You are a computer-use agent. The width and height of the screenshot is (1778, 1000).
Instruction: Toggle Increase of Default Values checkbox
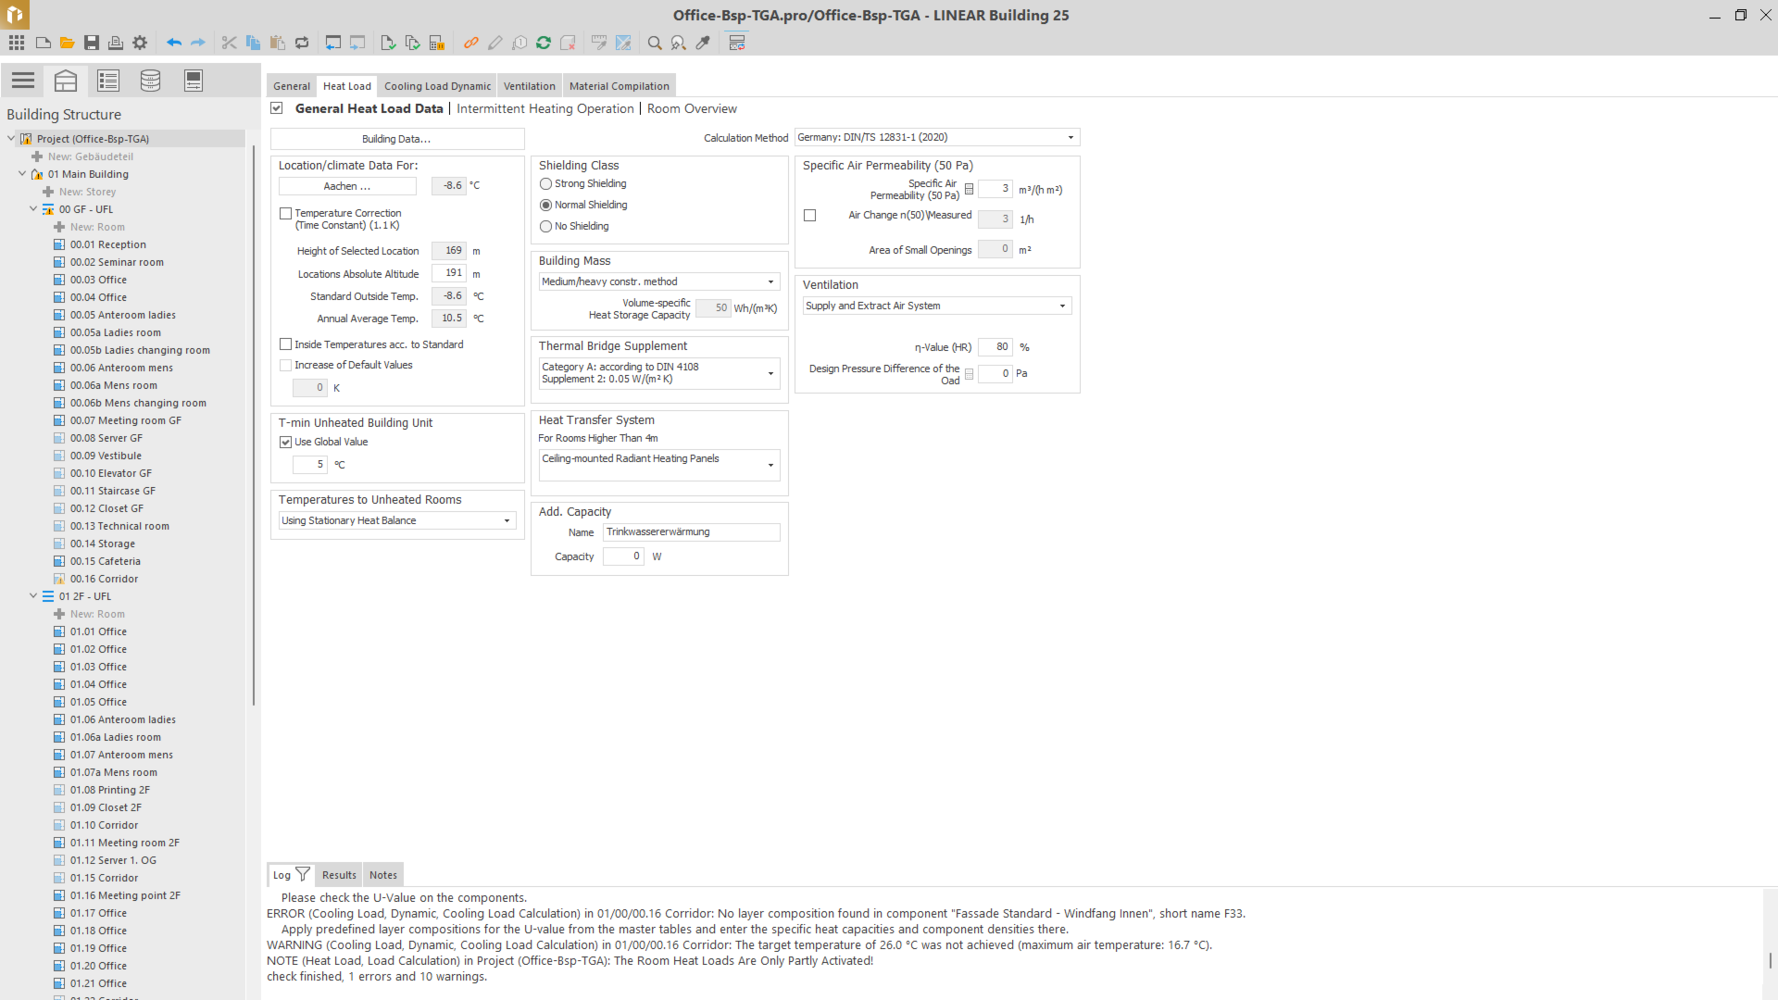[x=286, y=365]
